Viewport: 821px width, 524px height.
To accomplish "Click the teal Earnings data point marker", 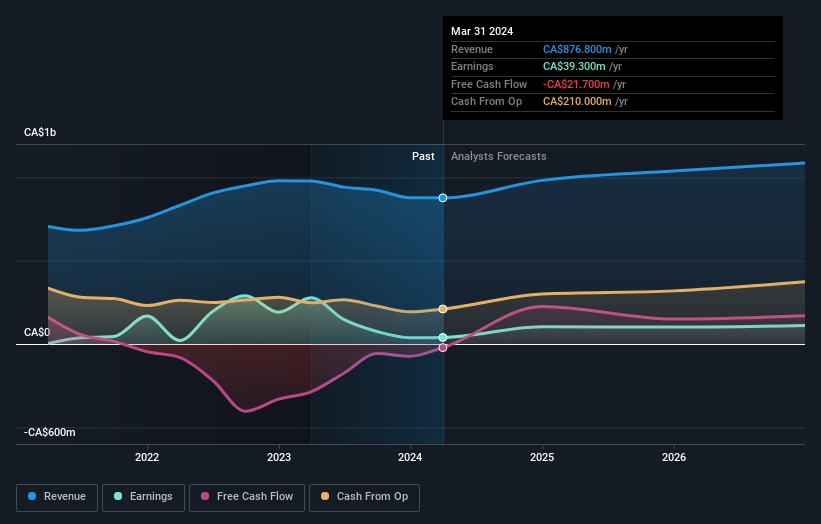I will [x=443, y=338].
